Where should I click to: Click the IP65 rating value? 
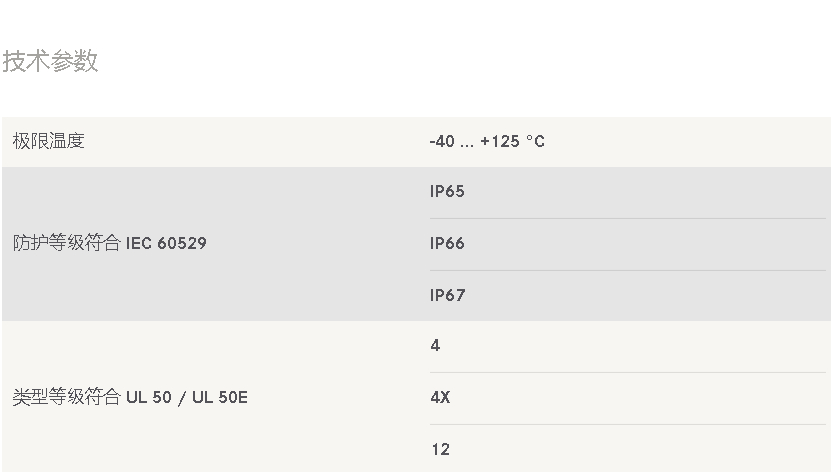[447, 191]
